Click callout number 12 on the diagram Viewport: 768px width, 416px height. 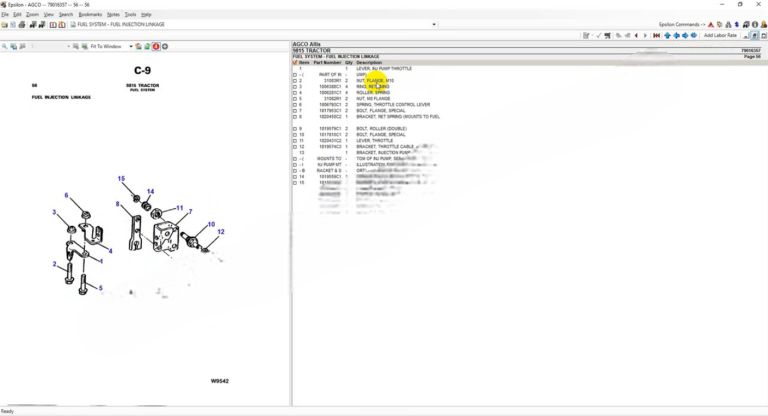click(221, 232)
